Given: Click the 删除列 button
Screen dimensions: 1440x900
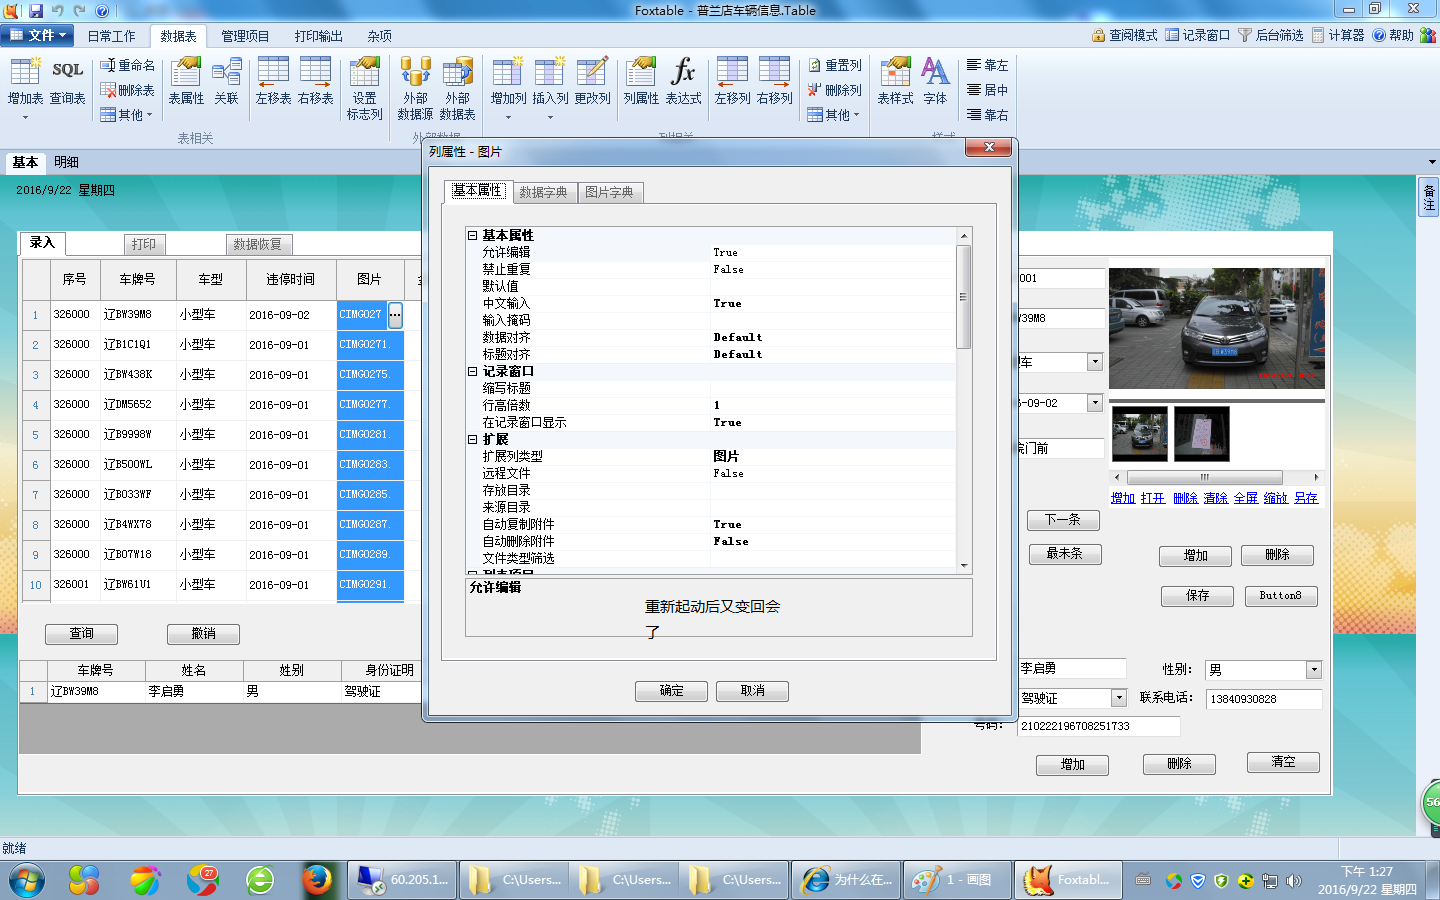Looking at the screenshot, I should pos(835,90).
